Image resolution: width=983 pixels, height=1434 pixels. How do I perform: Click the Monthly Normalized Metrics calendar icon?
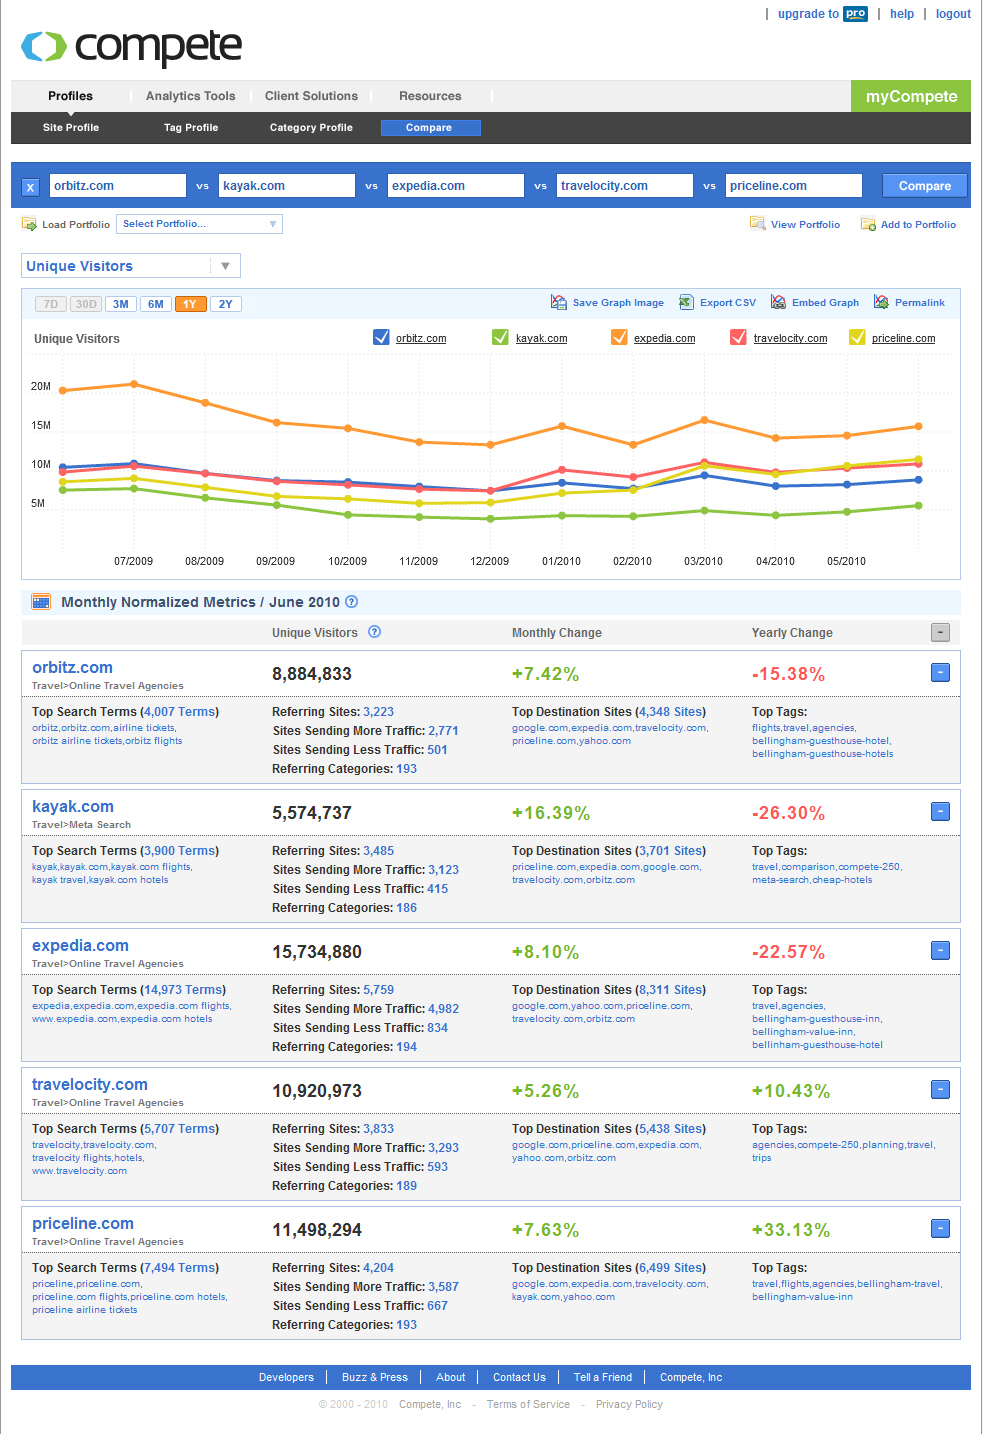pos(41,602)
